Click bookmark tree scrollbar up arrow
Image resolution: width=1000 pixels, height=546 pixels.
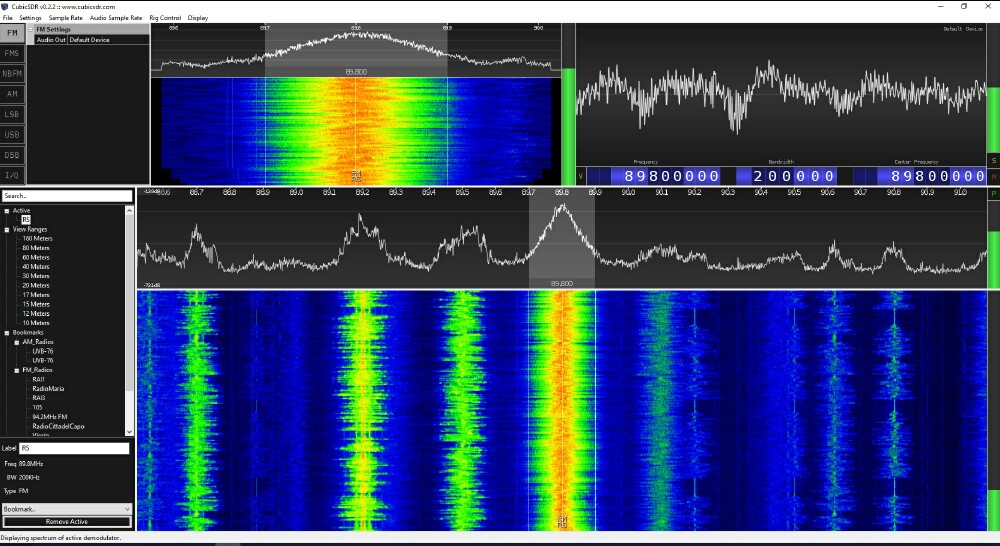(129, 210)
